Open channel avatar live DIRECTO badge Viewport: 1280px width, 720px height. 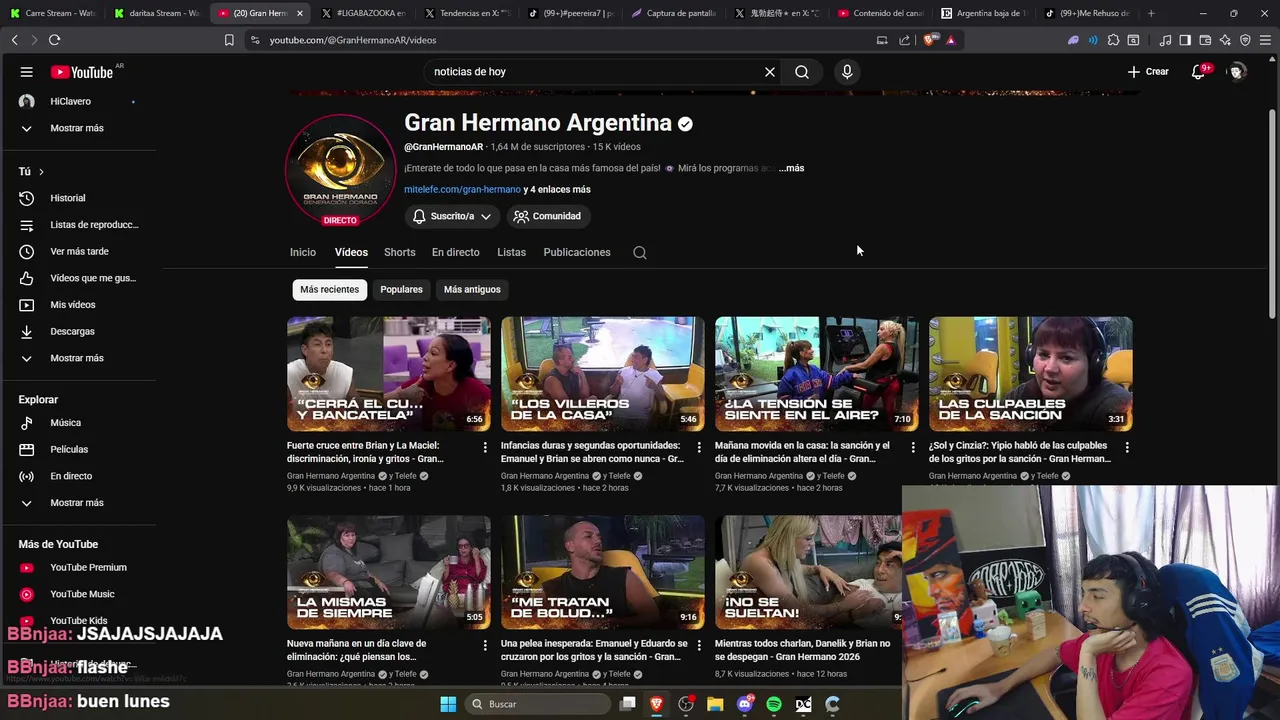(340, 220)
